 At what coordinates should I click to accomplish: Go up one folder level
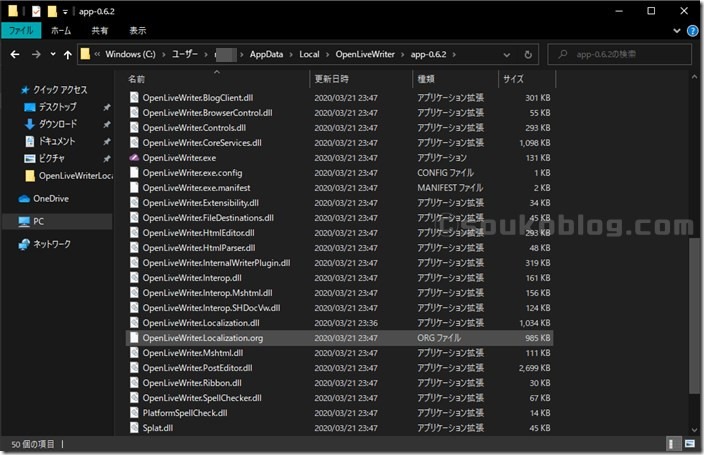tap(67, 54)
